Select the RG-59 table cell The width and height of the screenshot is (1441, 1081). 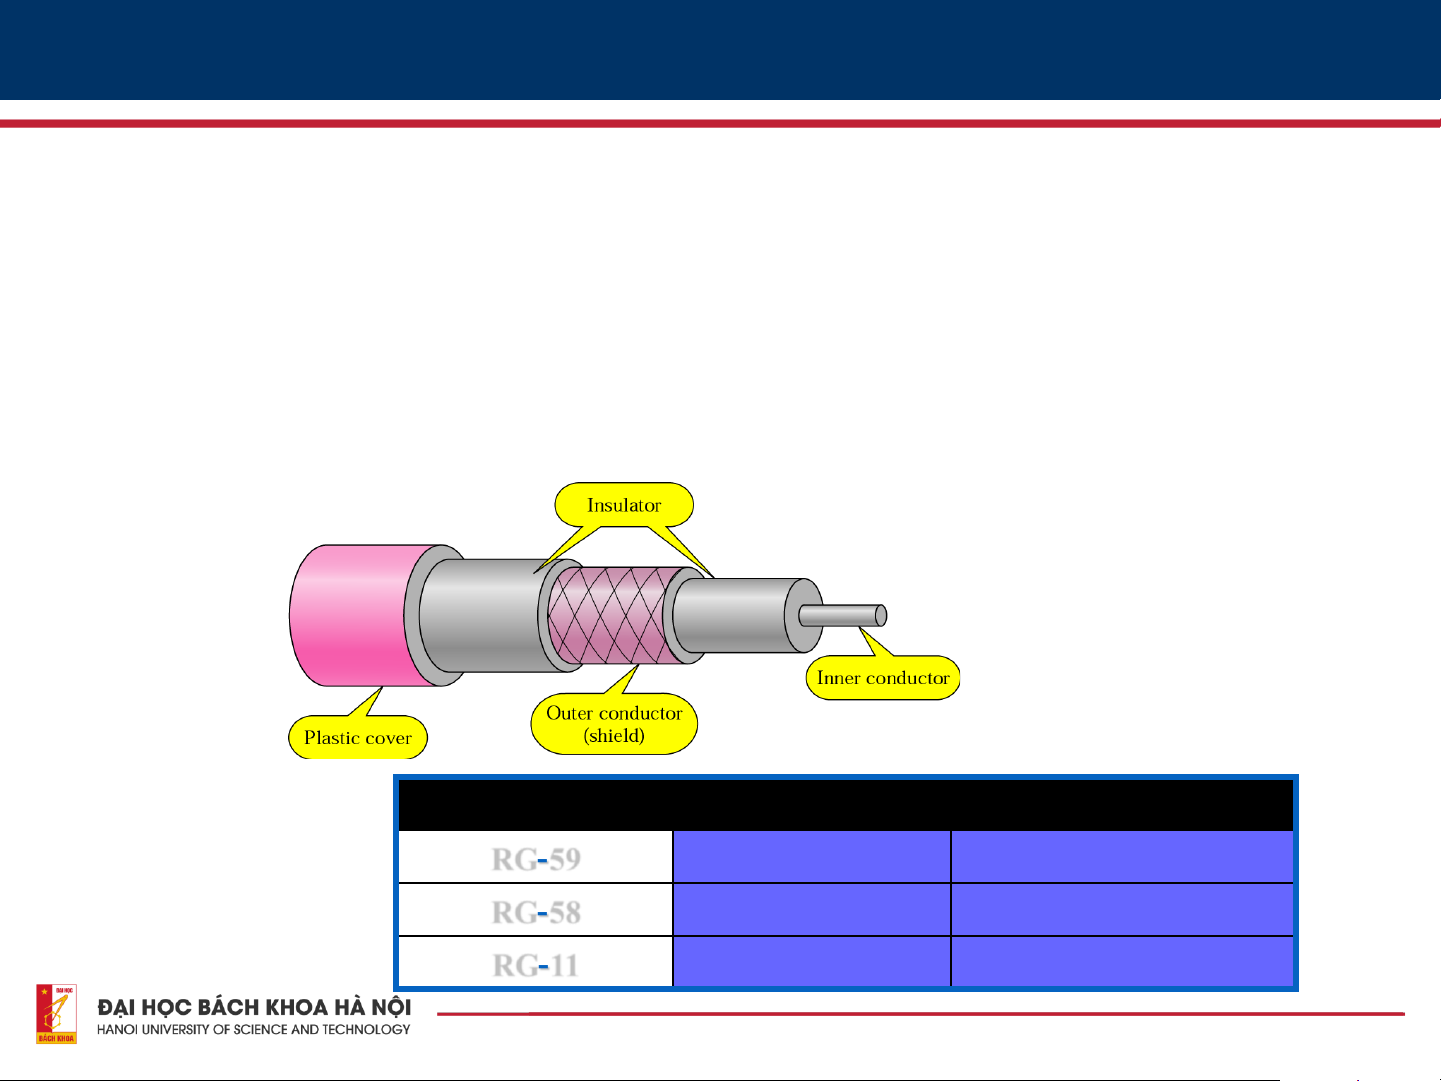pos(536,858)
